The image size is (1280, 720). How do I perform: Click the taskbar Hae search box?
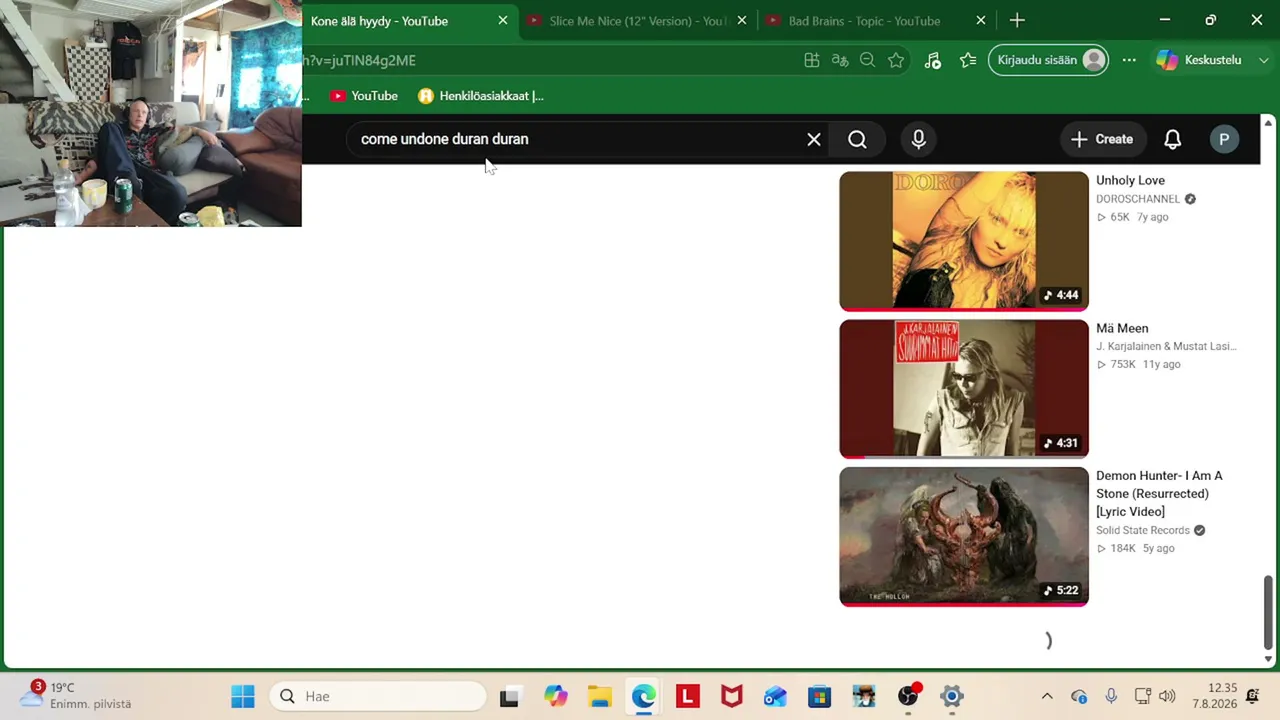coord(378,697)
